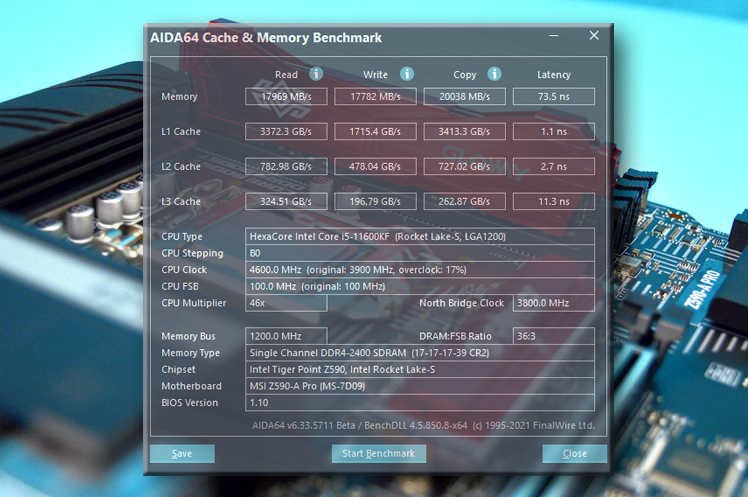
Task: Select the Memory Latency 73.5 ns field
Action: 554,96
